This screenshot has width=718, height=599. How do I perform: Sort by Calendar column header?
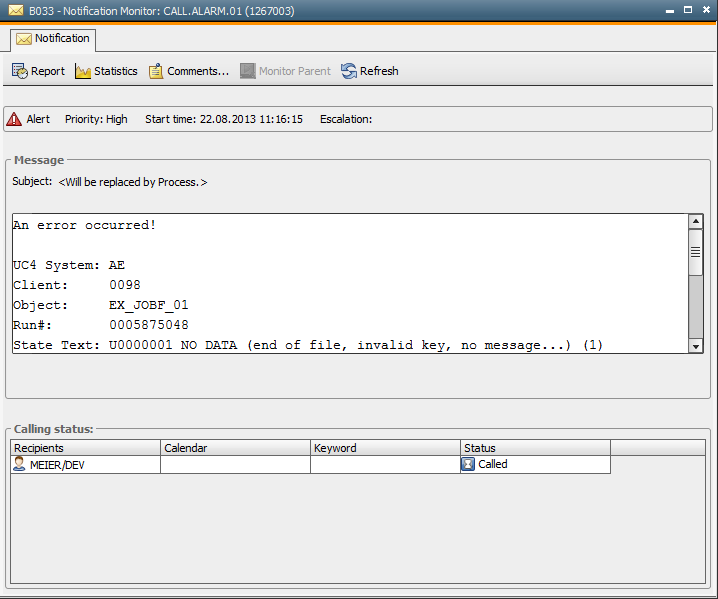[x=235, y=447]
